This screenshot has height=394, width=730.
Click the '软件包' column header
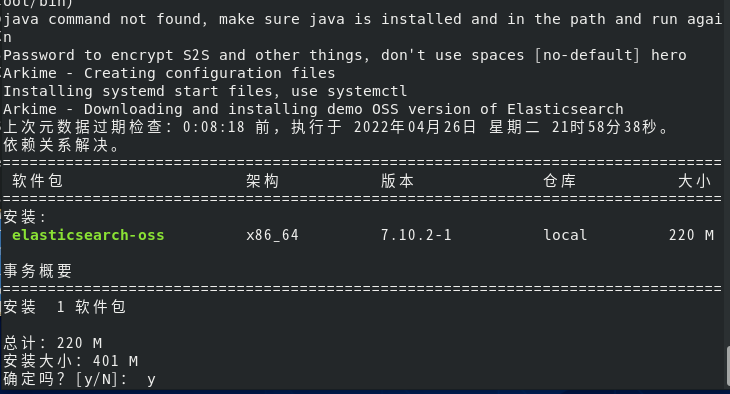(38, 181)
